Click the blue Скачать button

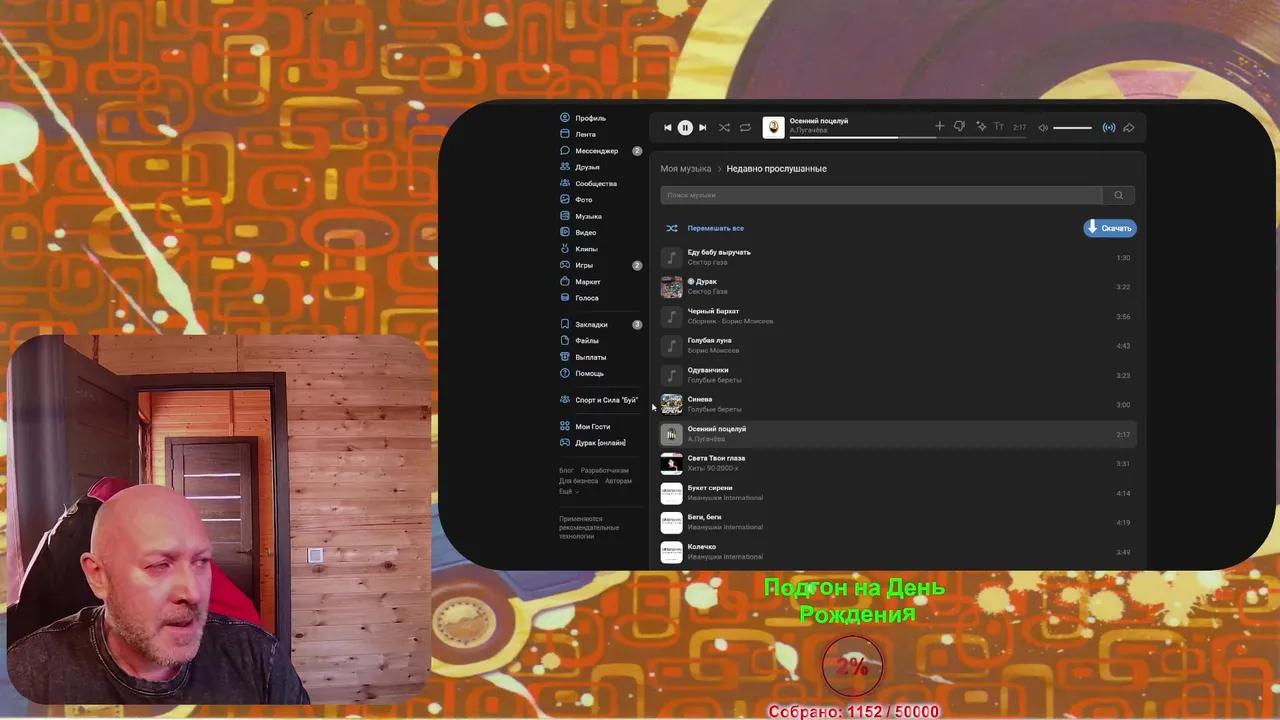tap(1110, 228)
